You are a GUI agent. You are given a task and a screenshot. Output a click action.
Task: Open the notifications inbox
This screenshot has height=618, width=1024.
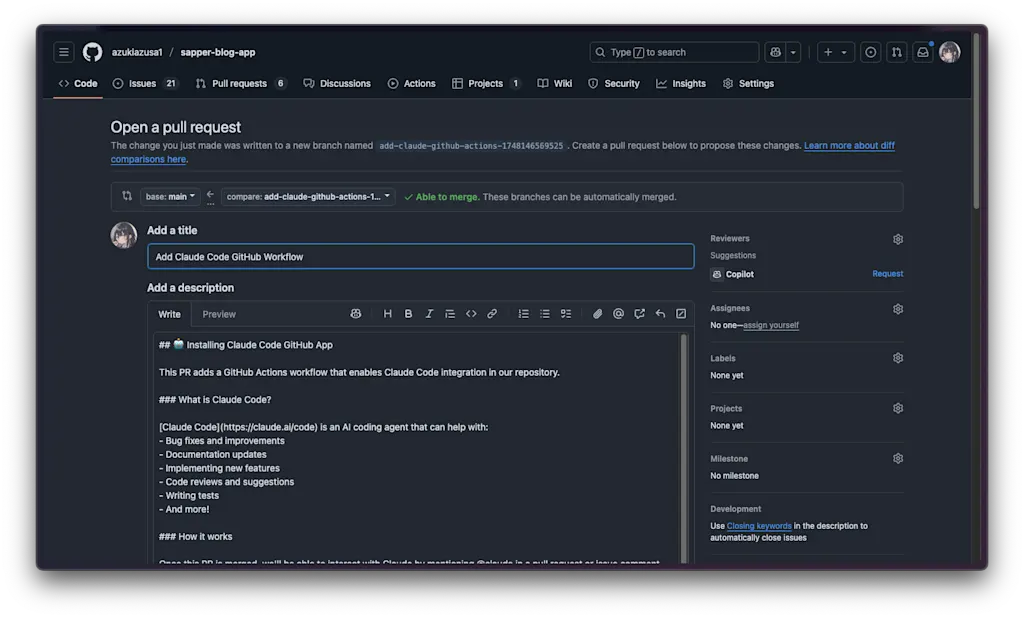click(923, 52)
